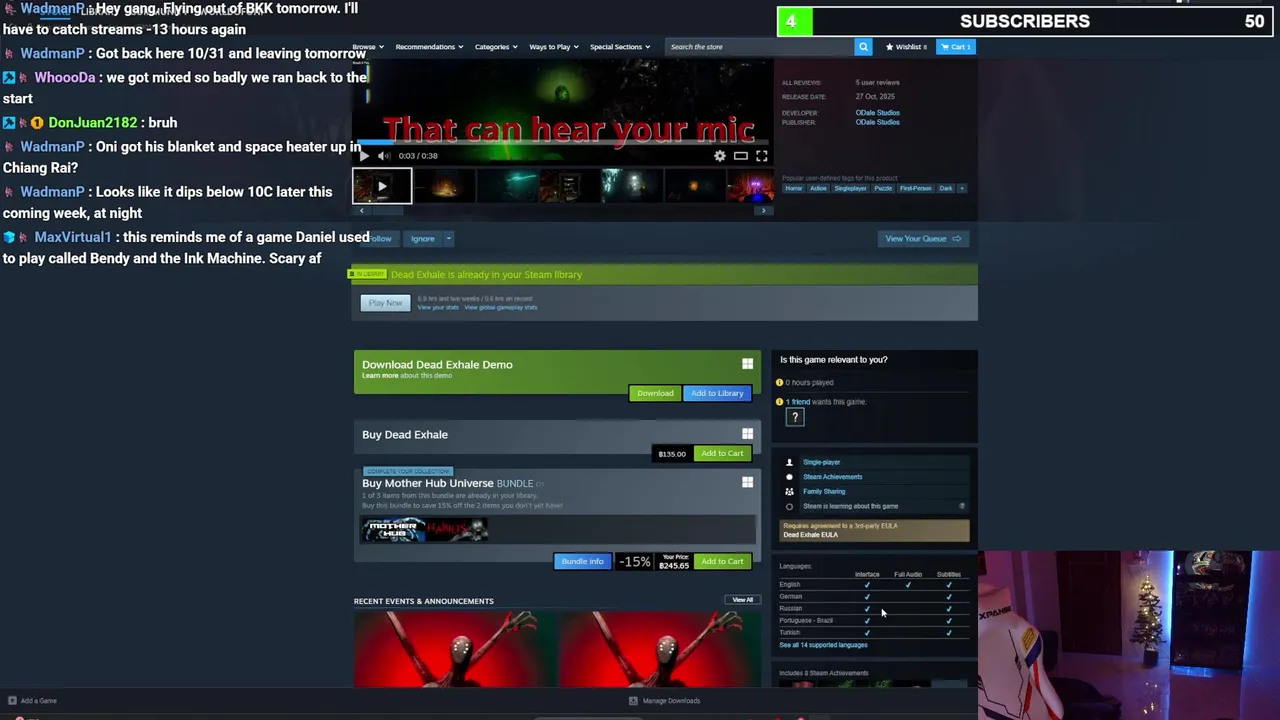
Task: Add Dead Exhale to cart at ฿135.00
Action: pyautogui.click(x=722, y=454)
